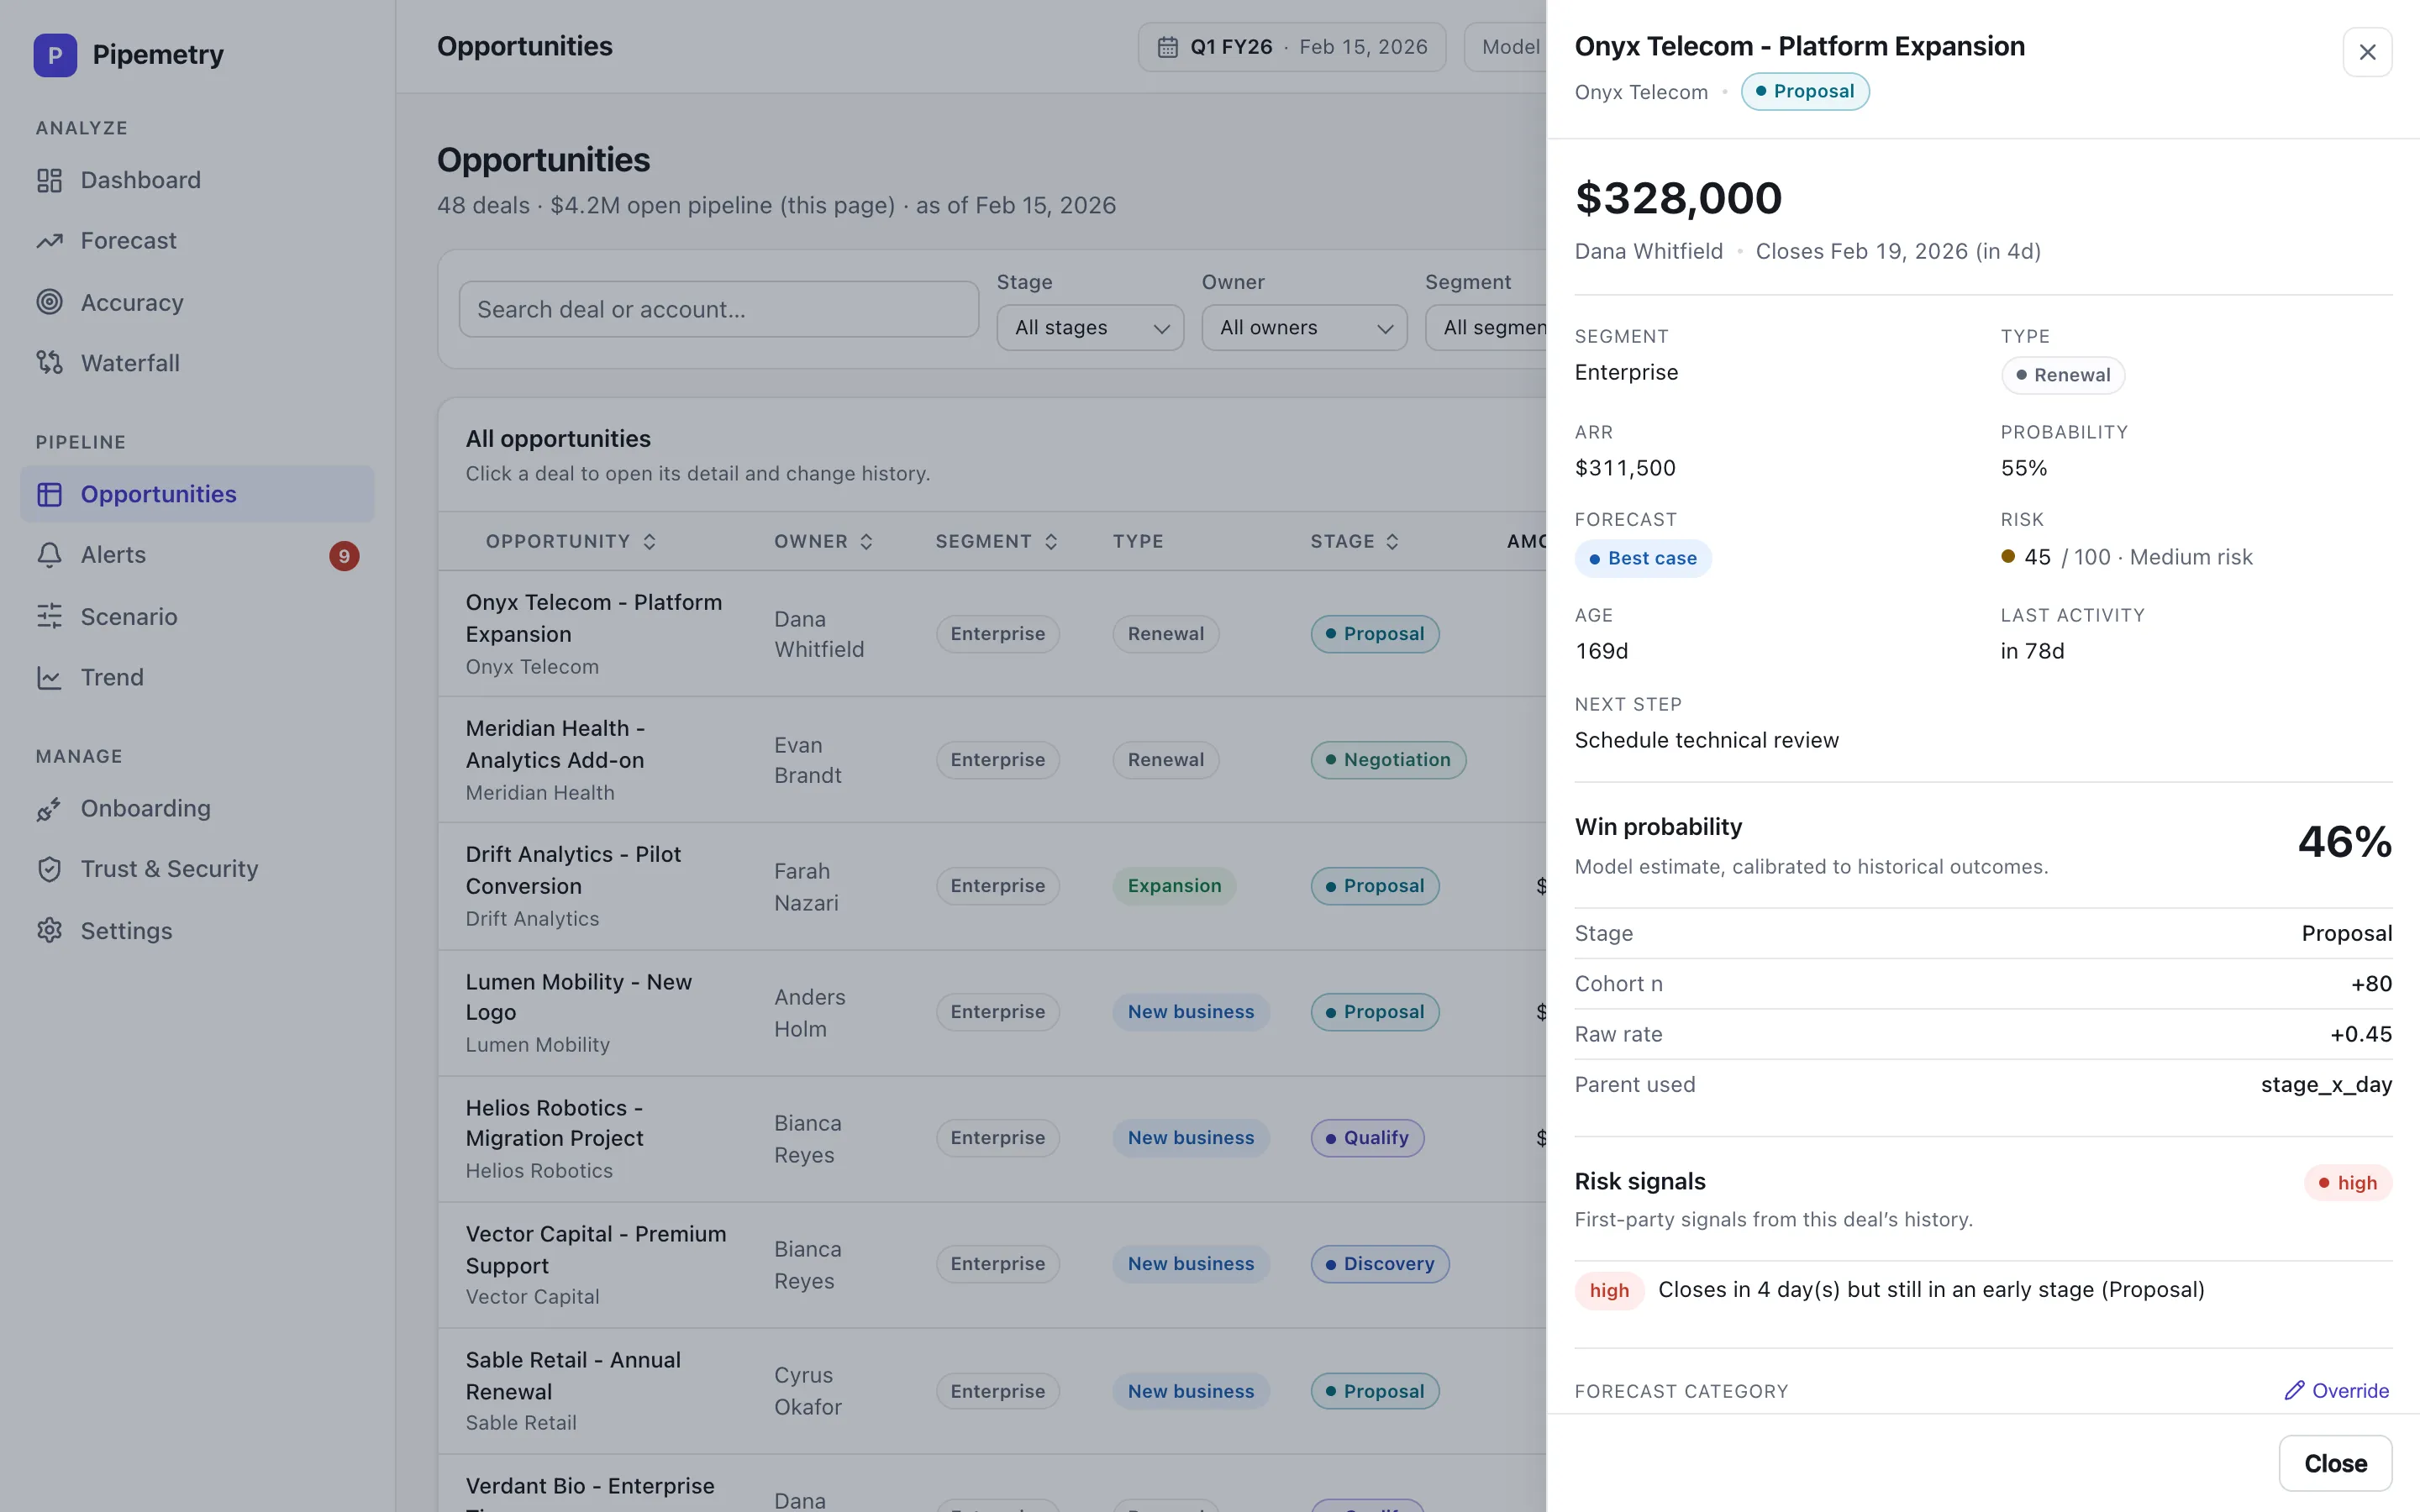
Task: Click the red 9 alerts badge
Action: click(x=344, y=556)
